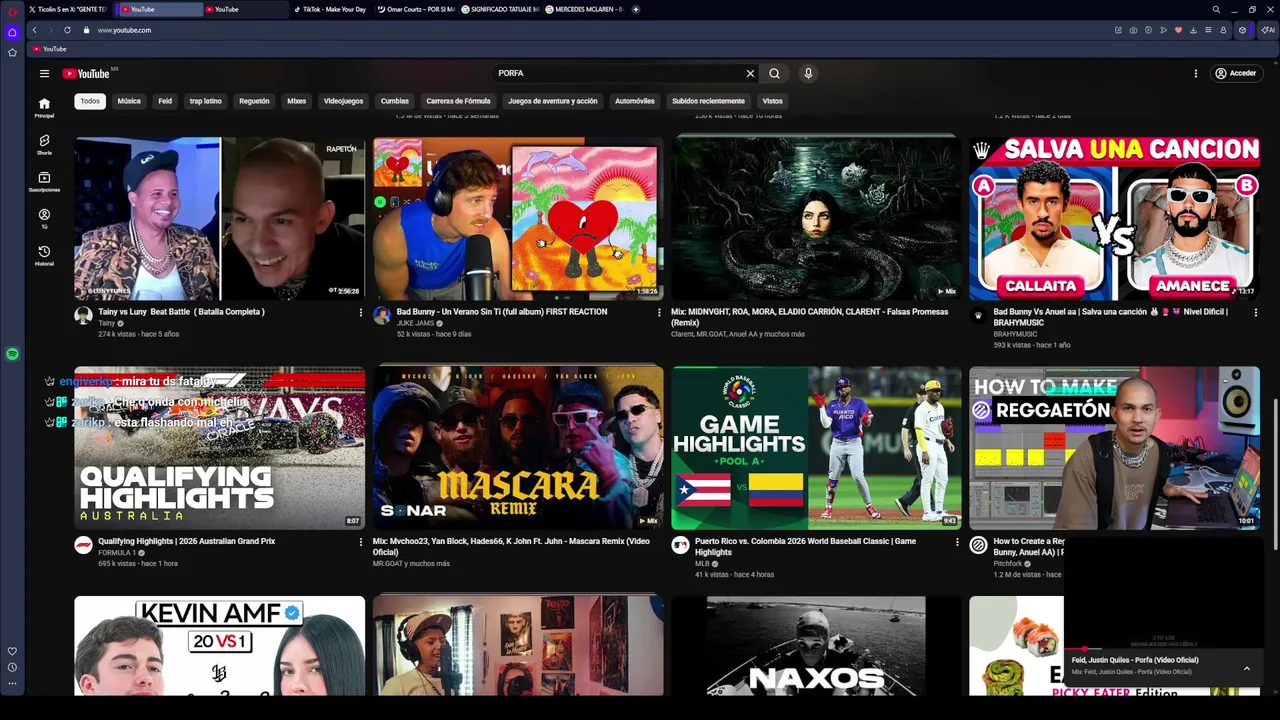
Task: Switch to the MERCEDES MCLAREN browser tab
Action: tap(584, 9)
